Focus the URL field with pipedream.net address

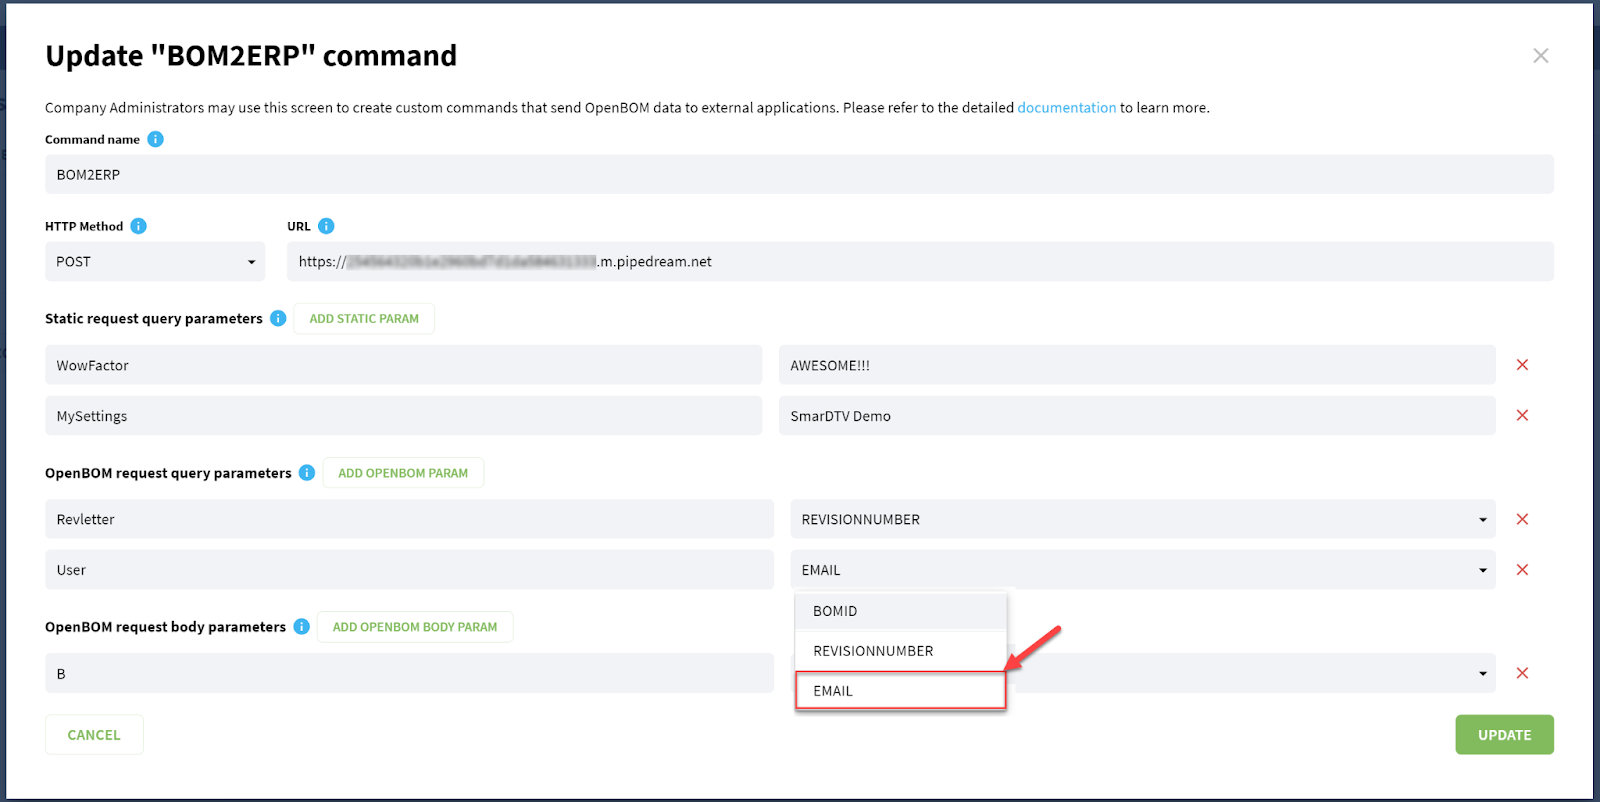click(x=920, y=261)
